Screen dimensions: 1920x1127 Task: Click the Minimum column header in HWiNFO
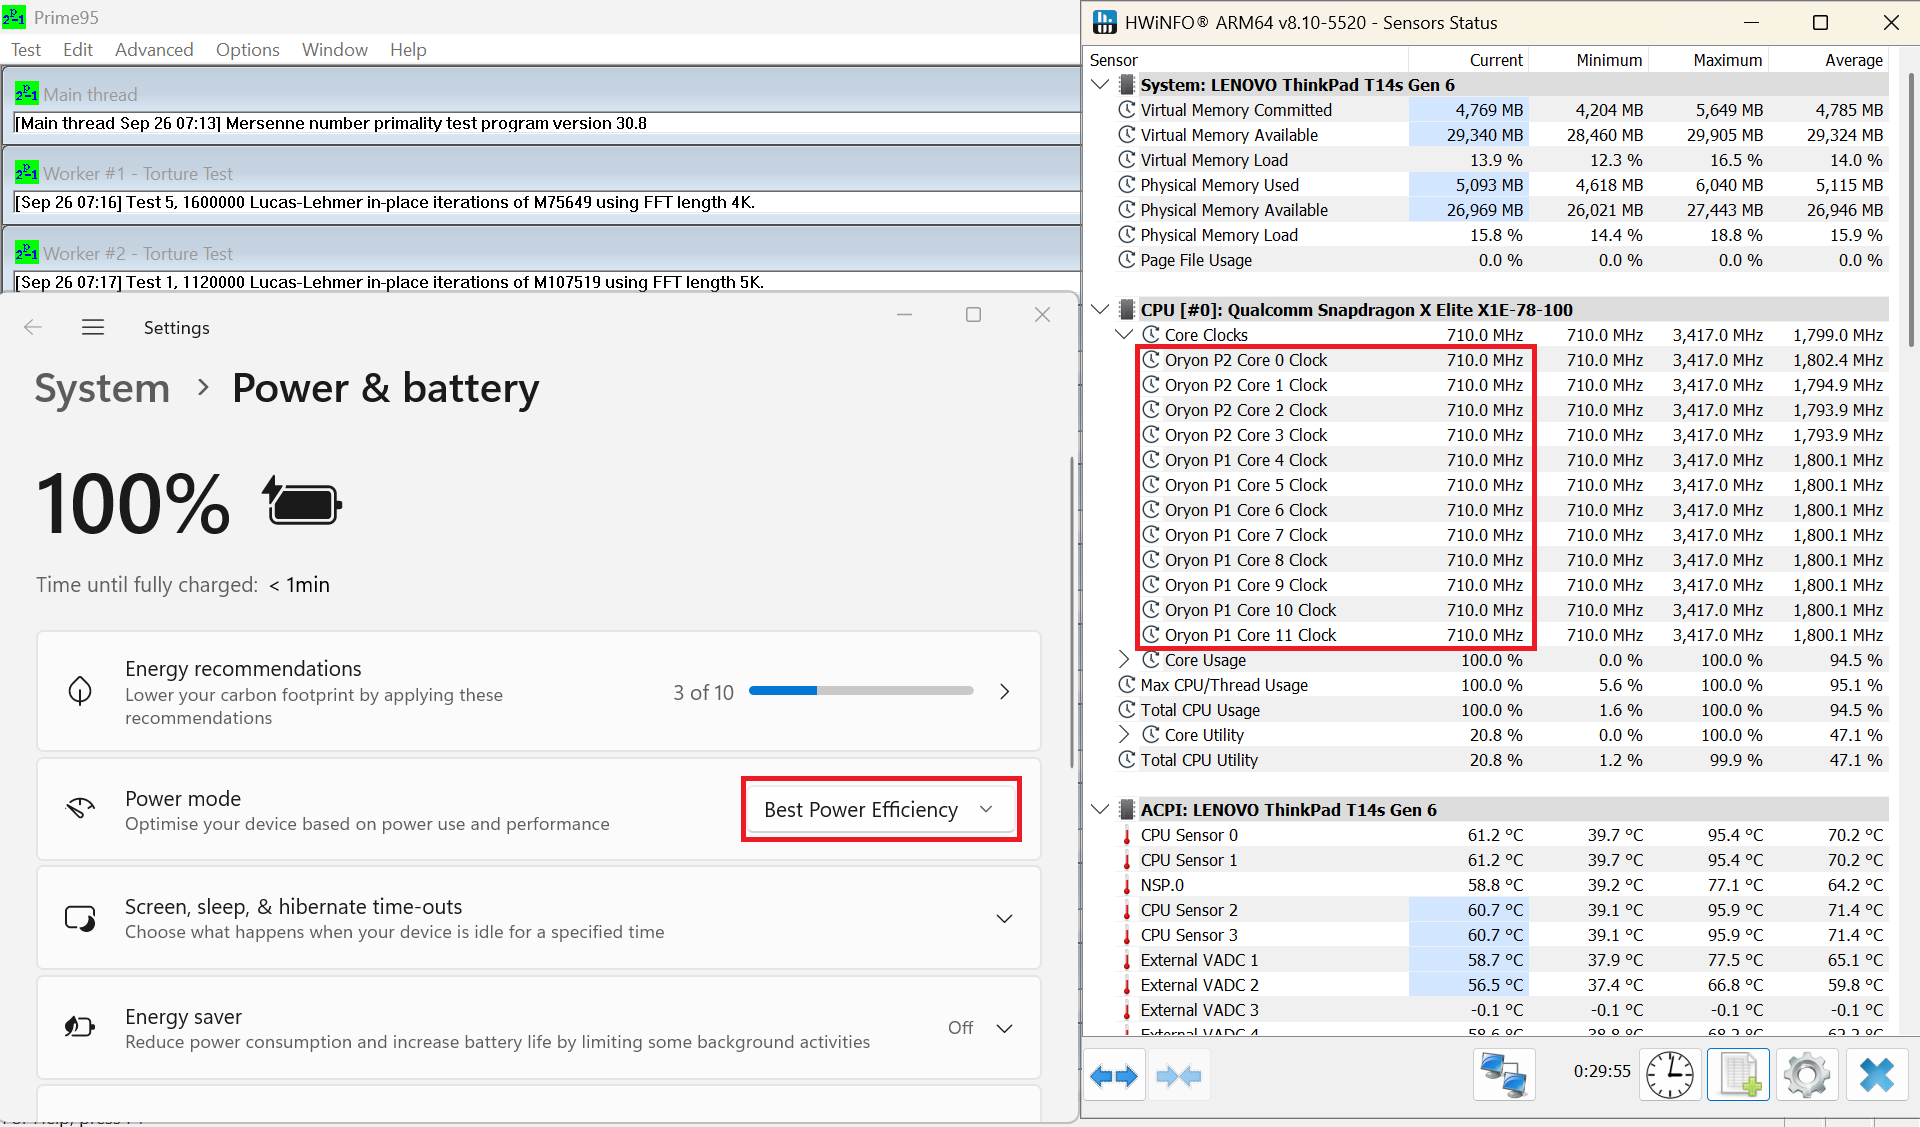[1589, 60]
